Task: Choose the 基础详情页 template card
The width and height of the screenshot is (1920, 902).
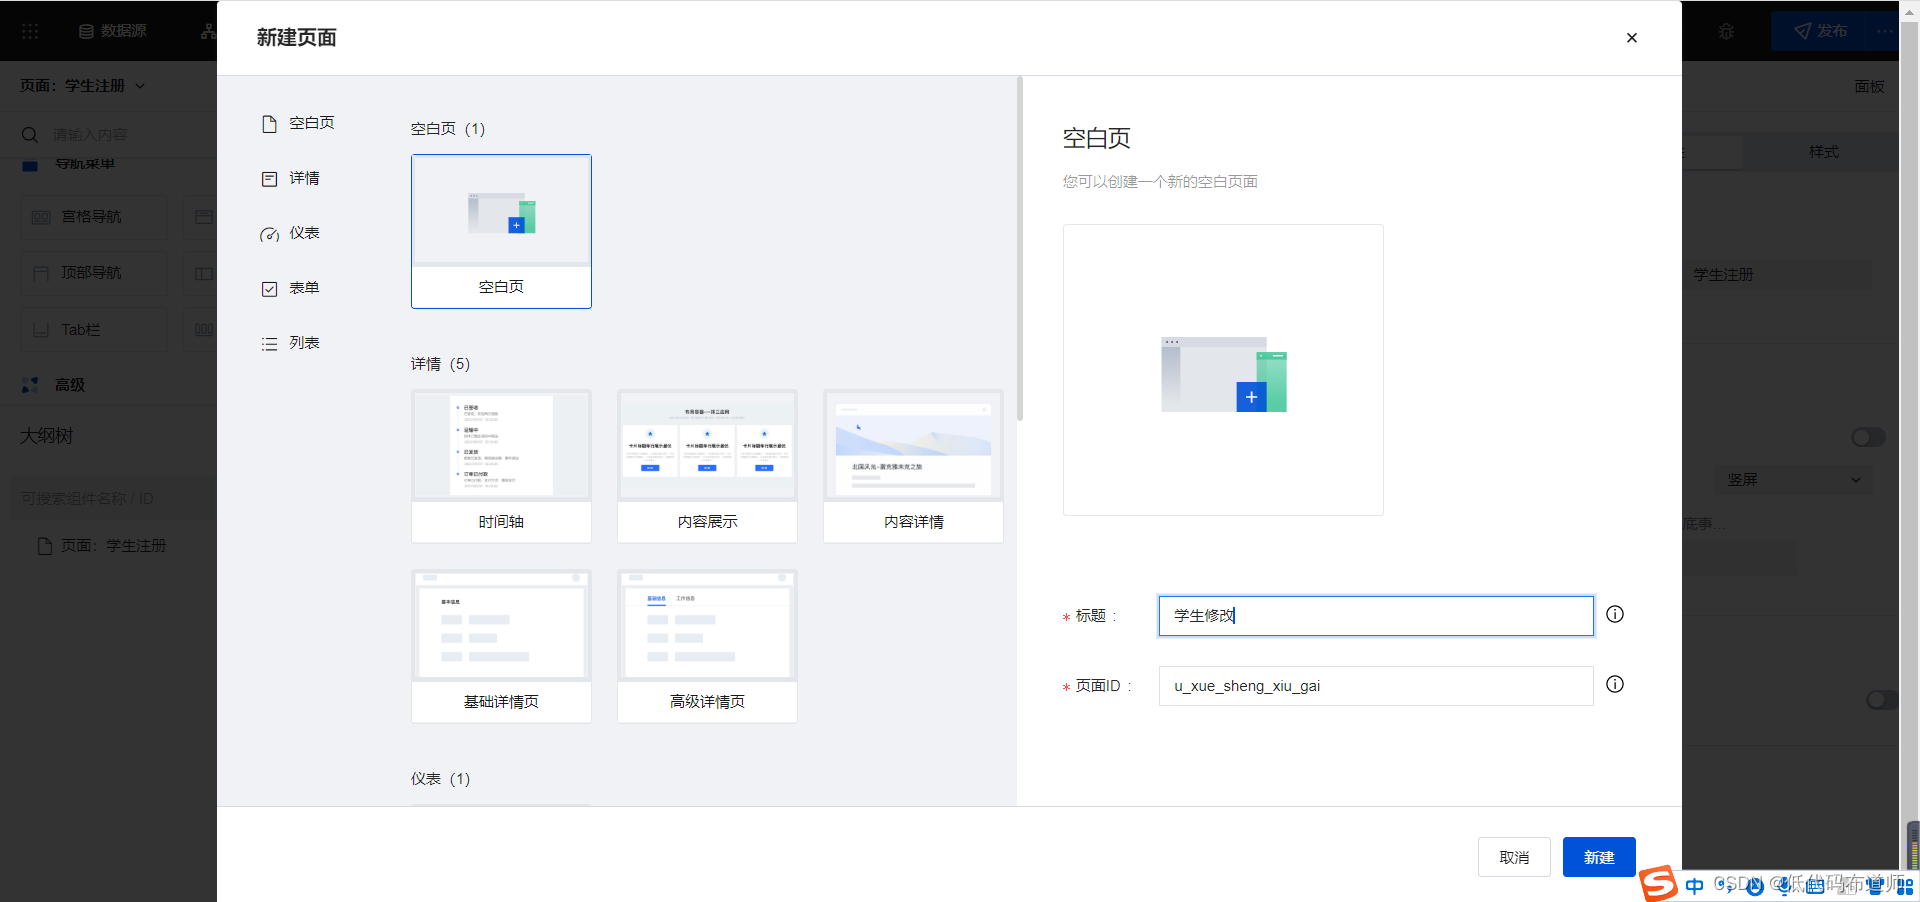Action: pyautogui.click(x=501, y=646)
